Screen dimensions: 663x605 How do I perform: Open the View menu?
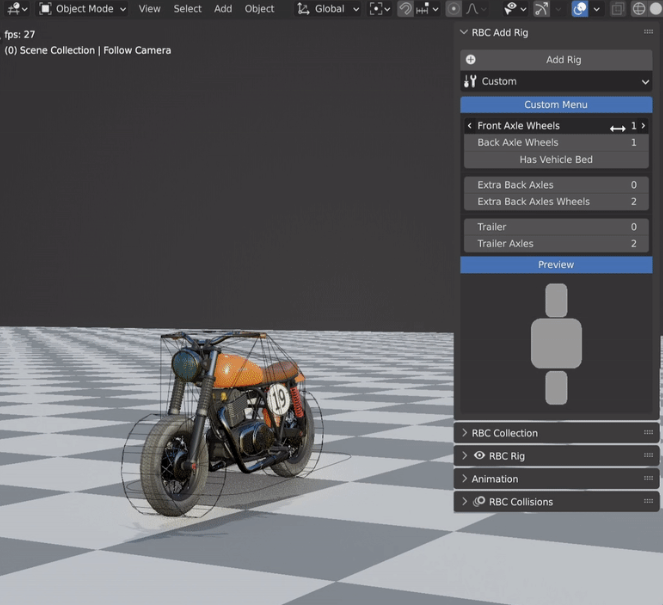[x=149, y=8]
